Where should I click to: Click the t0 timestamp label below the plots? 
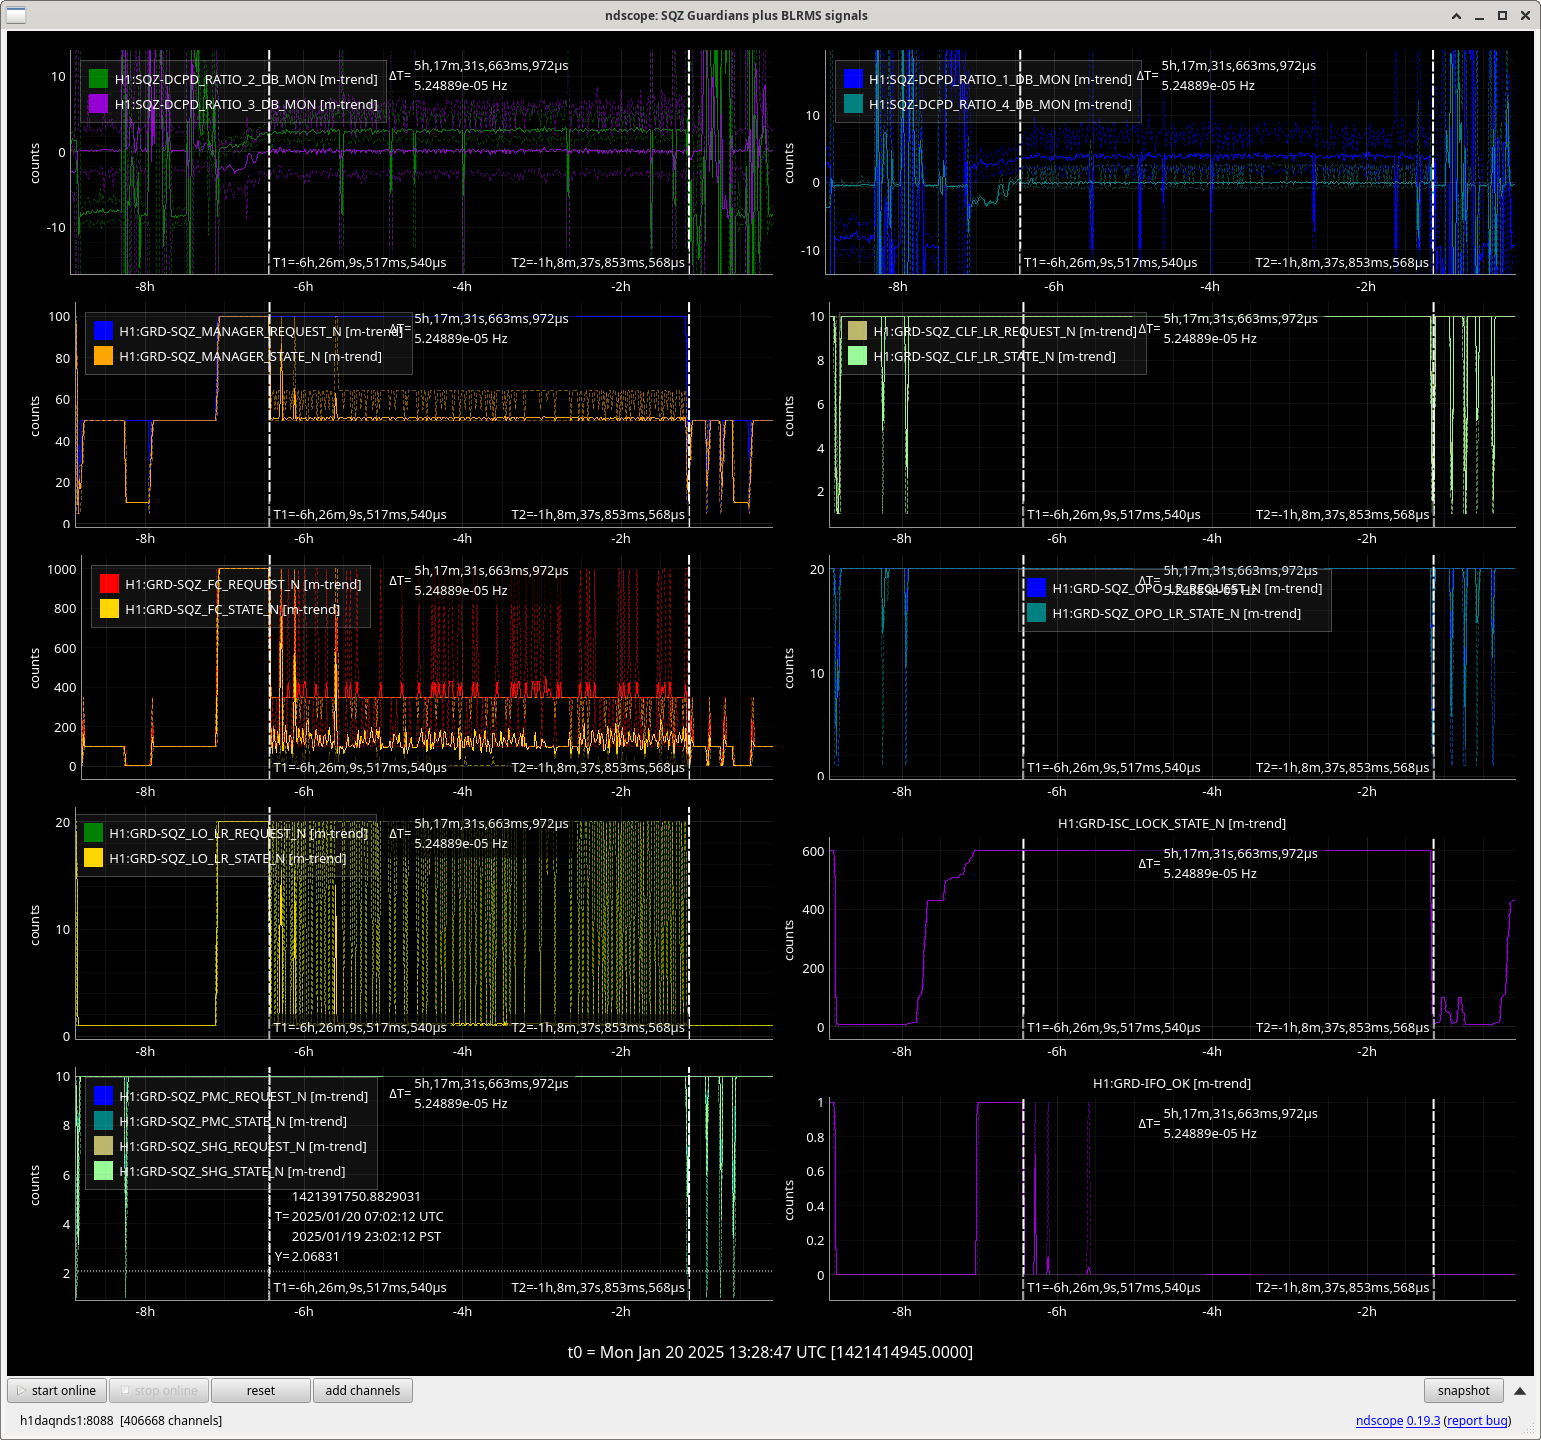(770, 1352)
